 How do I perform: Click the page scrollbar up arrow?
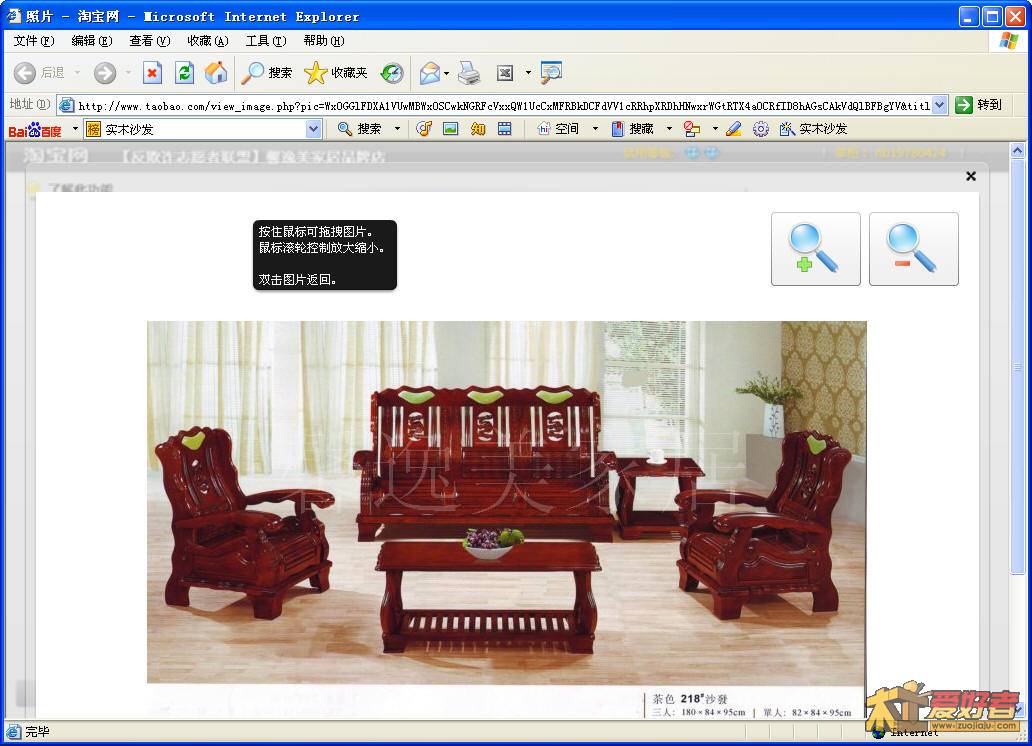pos(1018,151)
